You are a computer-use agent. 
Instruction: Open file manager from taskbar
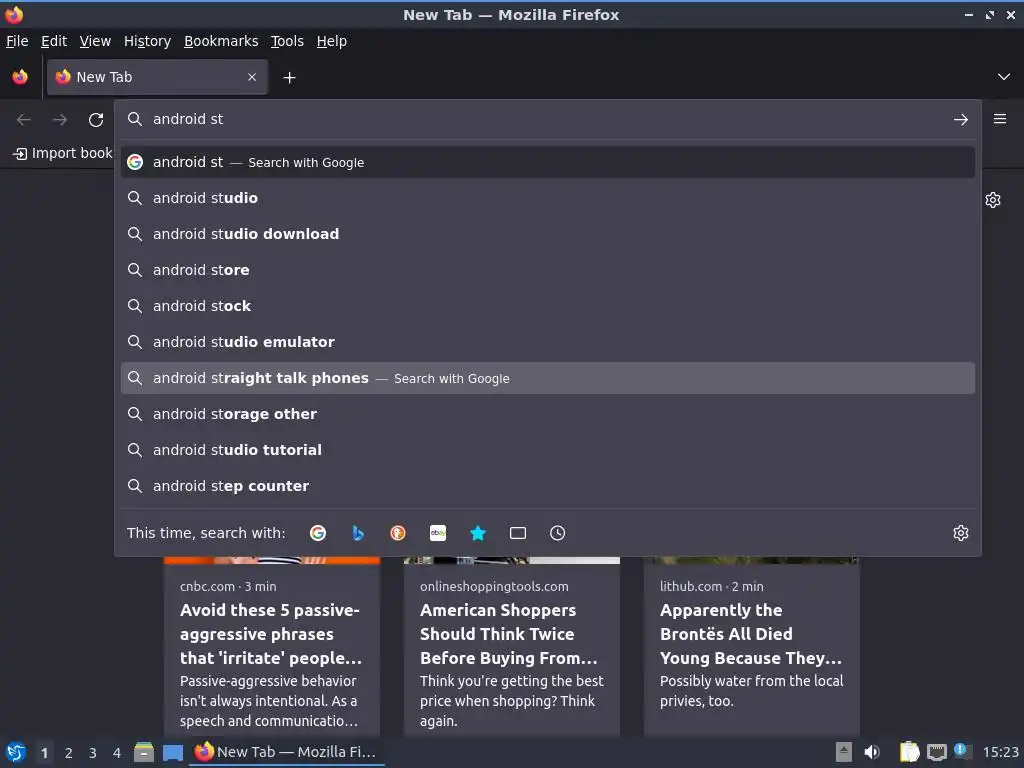[x=144, y=752]
